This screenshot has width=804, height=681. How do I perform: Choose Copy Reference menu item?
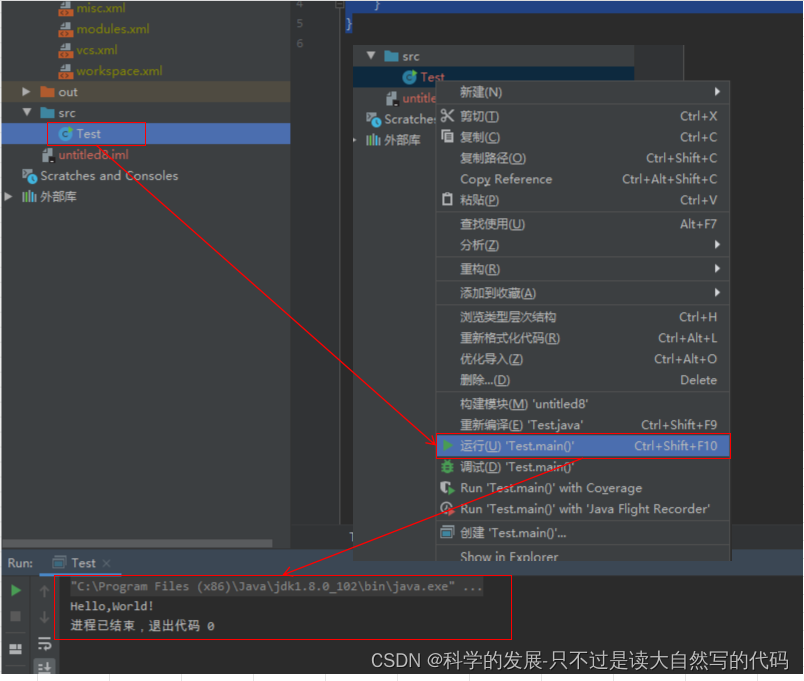(582, 179)
